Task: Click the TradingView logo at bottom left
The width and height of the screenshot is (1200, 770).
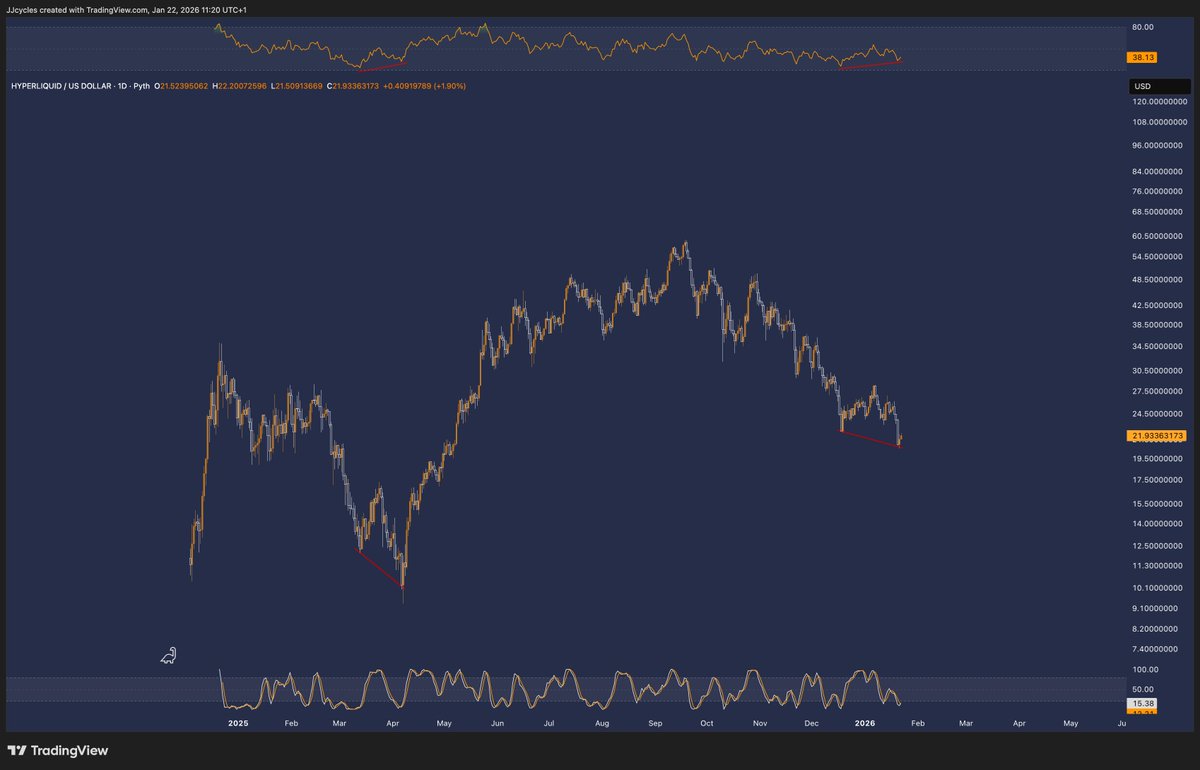Action: 57,750
